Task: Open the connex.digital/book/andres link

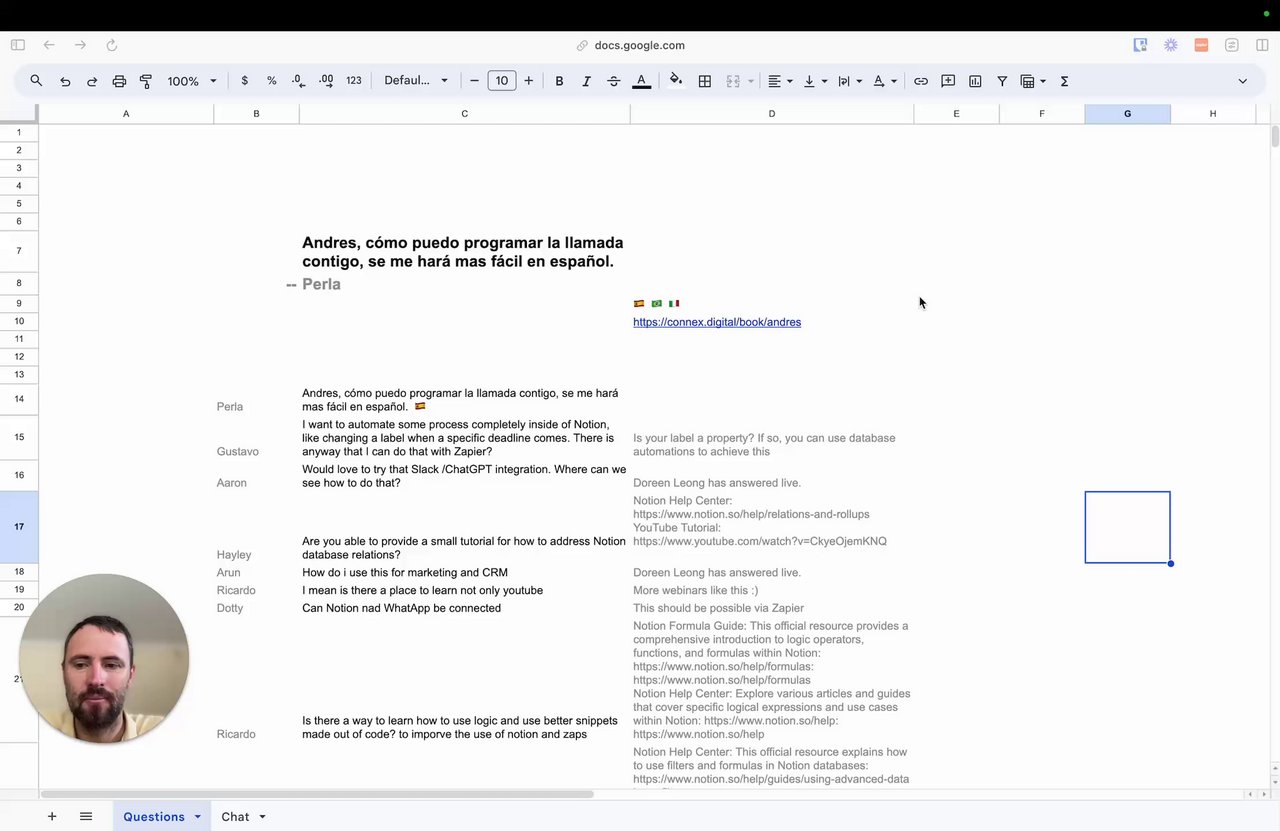Action: coord(717,322)
